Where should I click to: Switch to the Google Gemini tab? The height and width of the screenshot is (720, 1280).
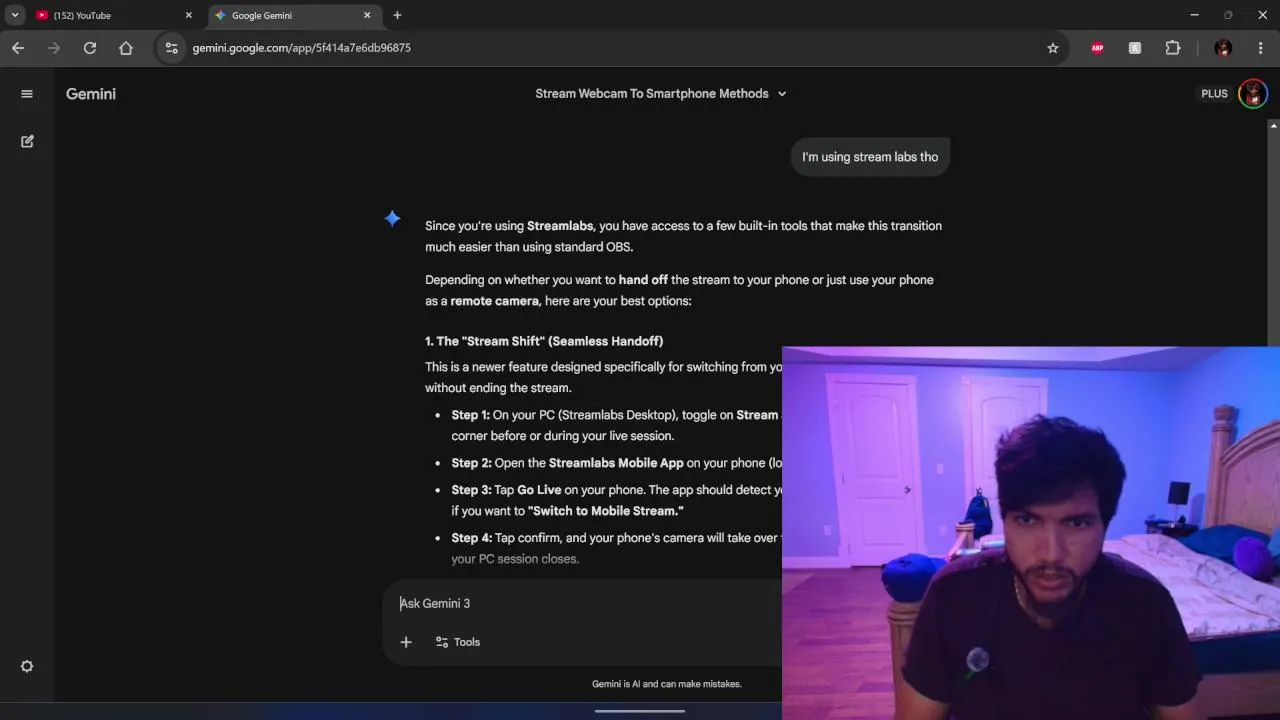coord(294,15)
